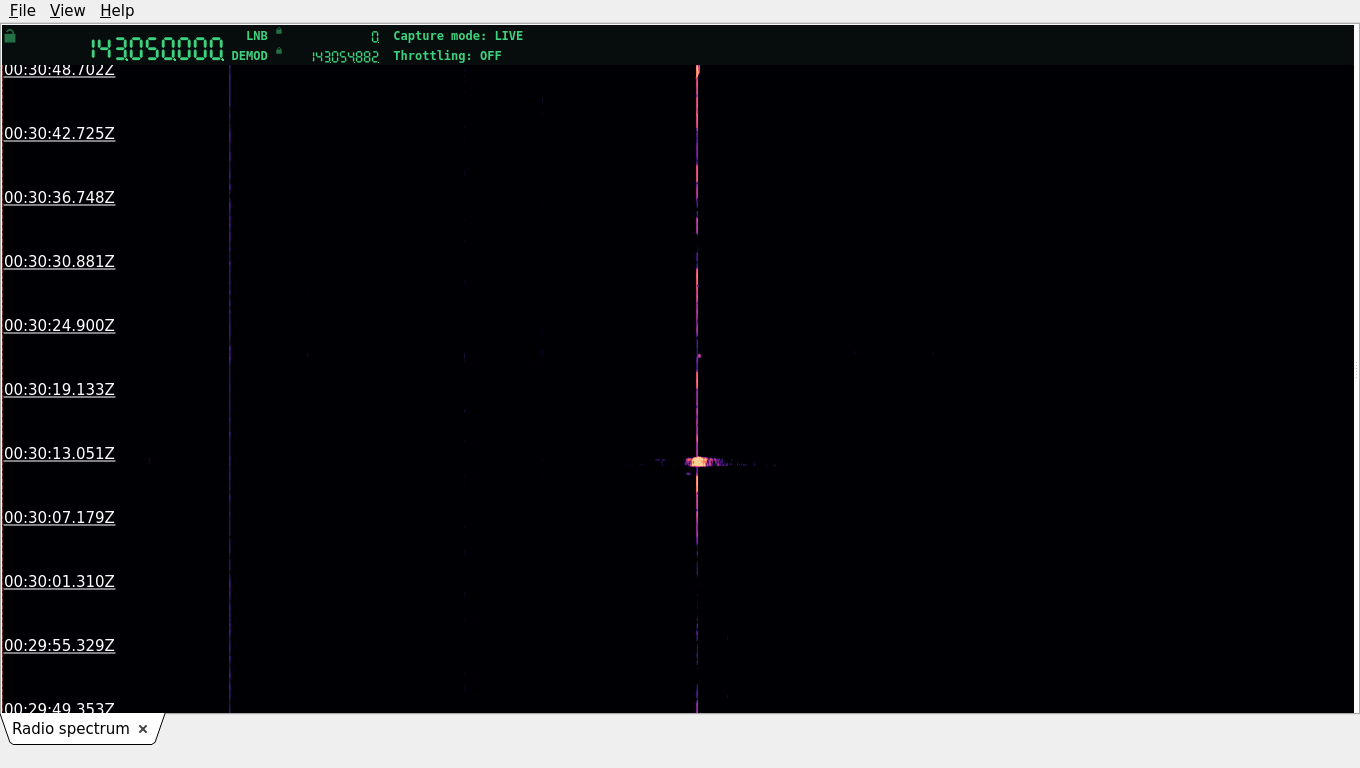Viewport: 1360px width, 768px height.
Task: Open the File menu
Action: click(x=22, y=10)
